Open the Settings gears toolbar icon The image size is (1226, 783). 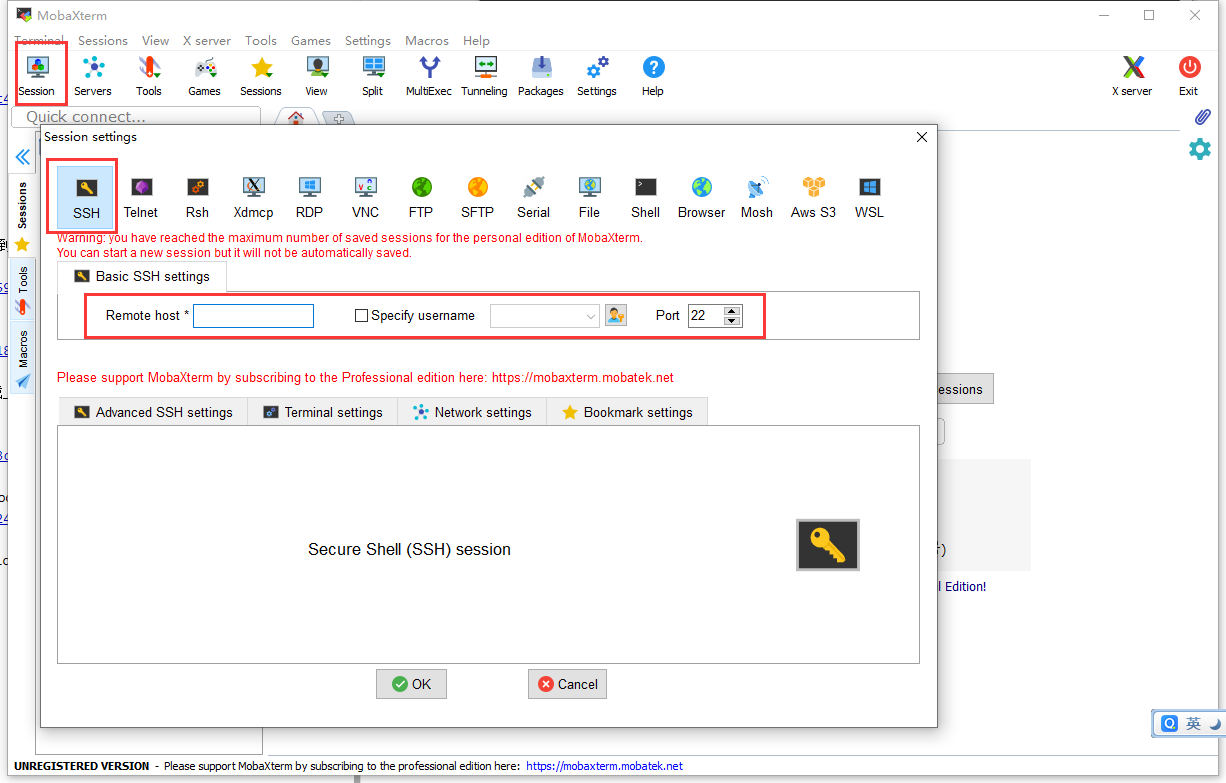597,75
